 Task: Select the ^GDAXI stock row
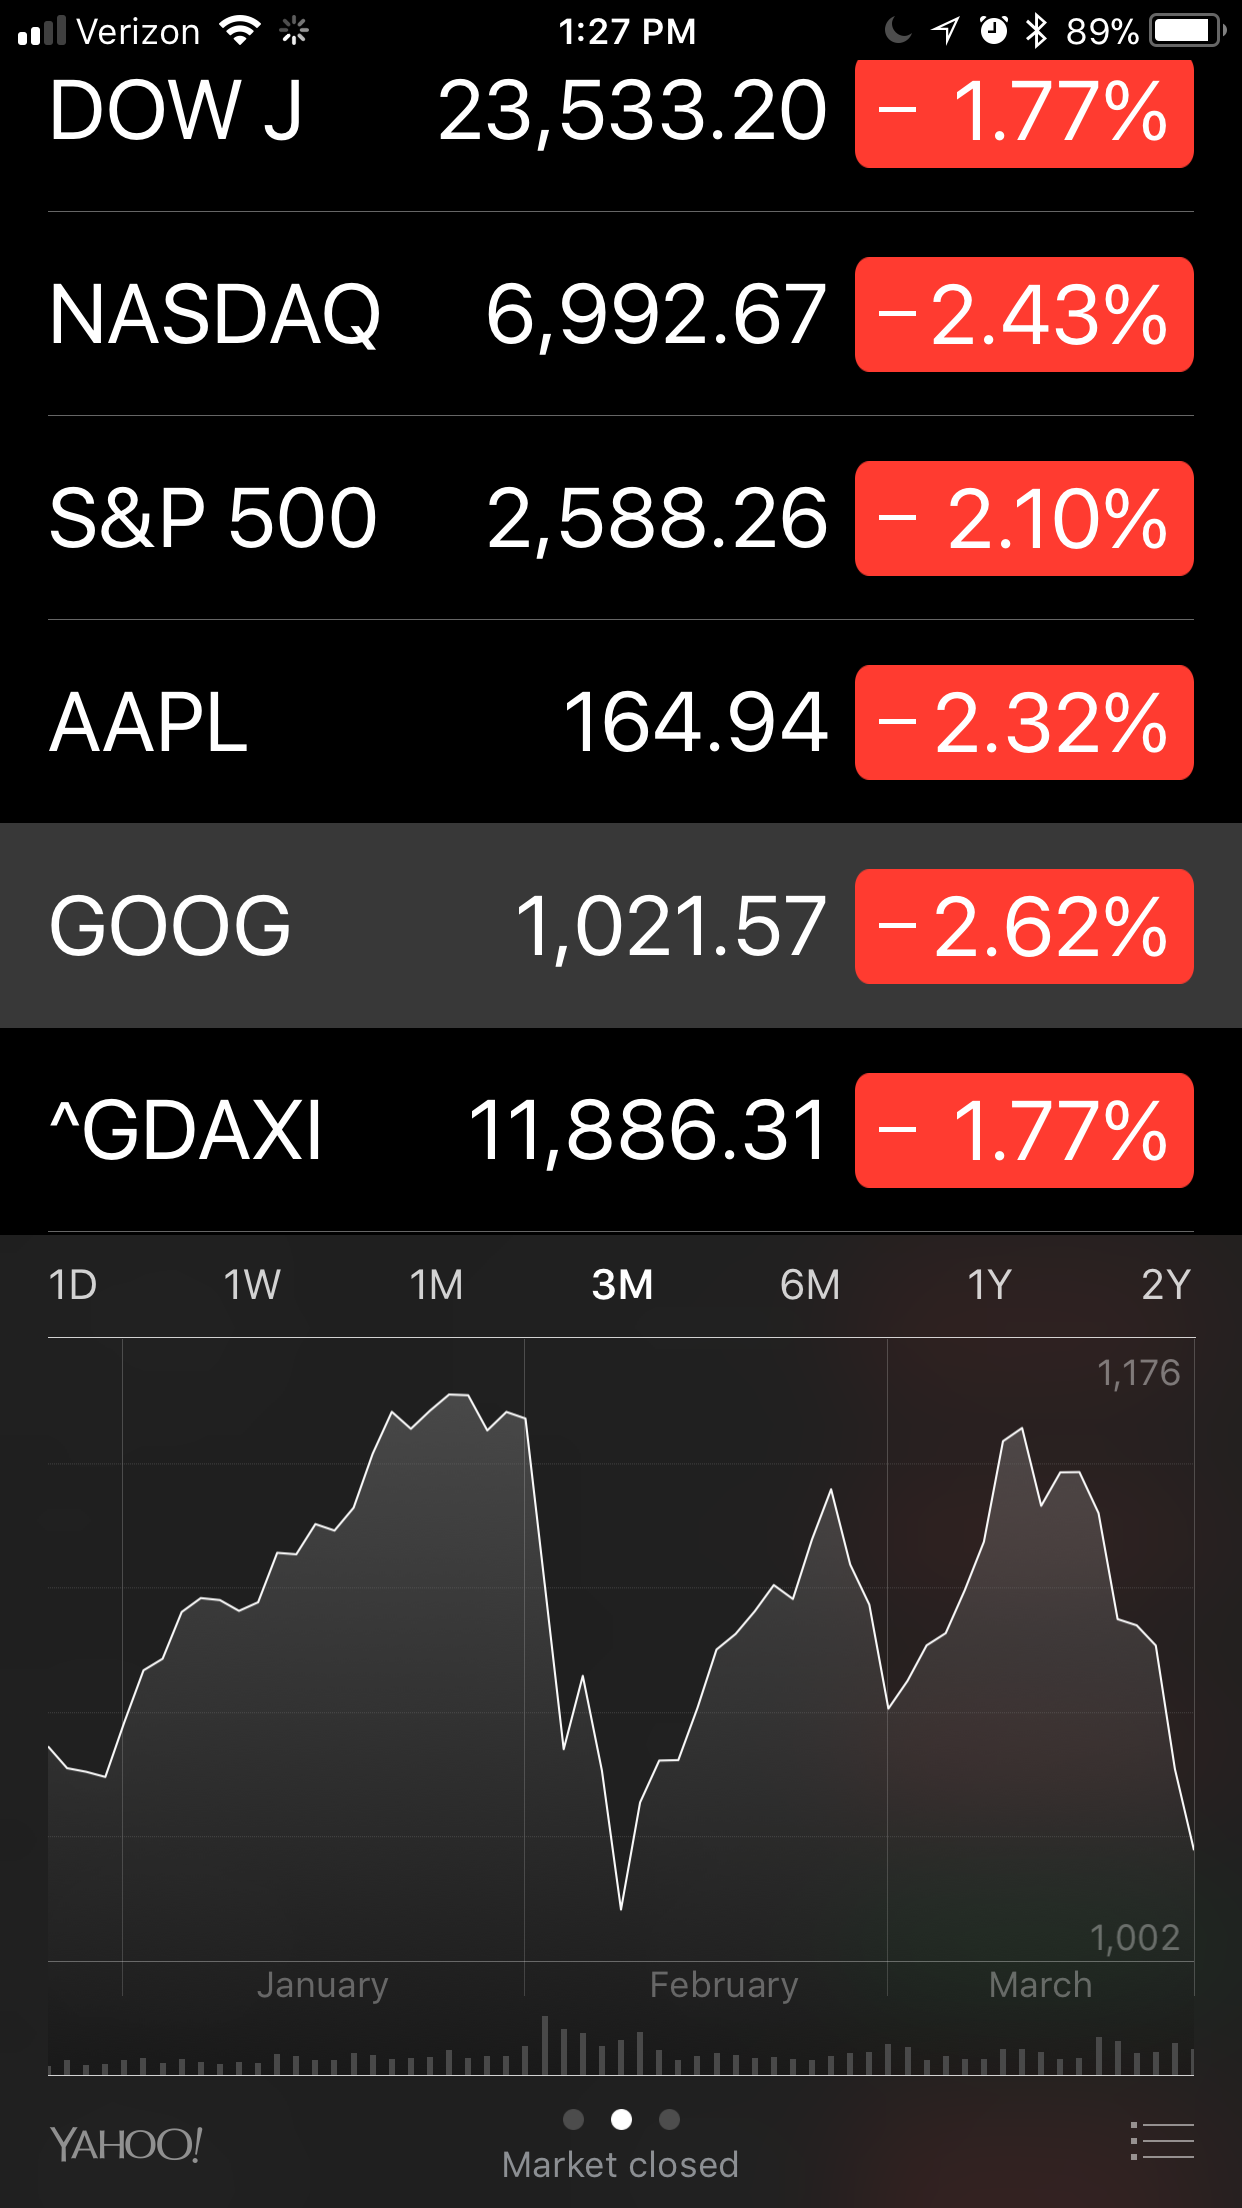(x=621, y=1130)
